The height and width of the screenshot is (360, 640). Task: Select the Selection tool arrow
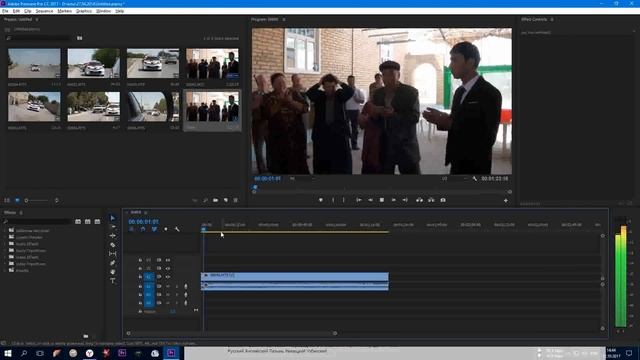point(113,218)
